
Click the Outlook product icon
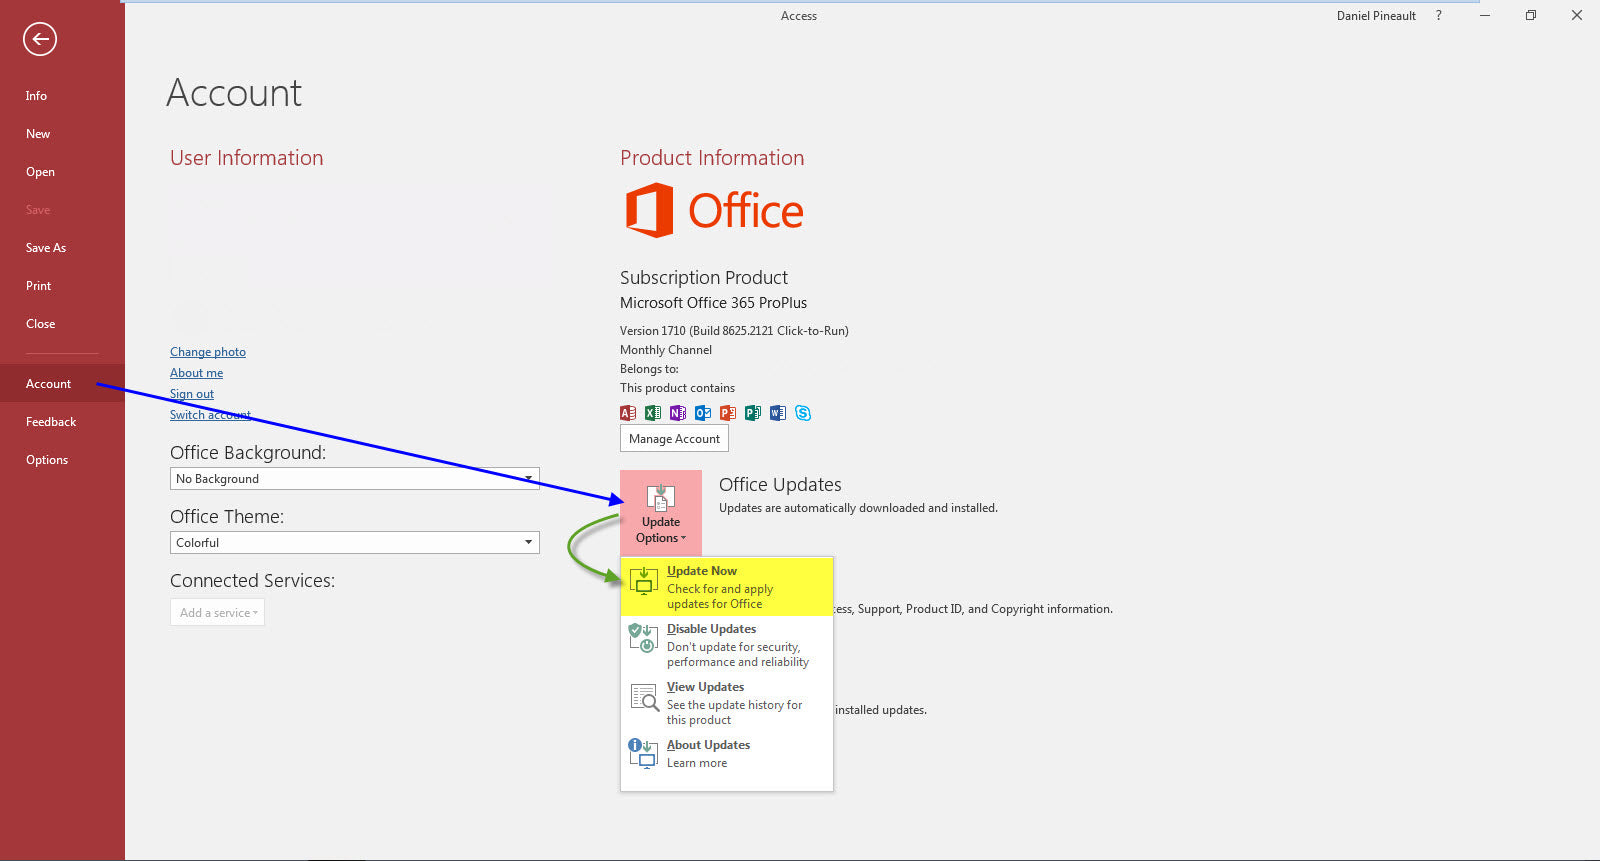click(703, 413)
